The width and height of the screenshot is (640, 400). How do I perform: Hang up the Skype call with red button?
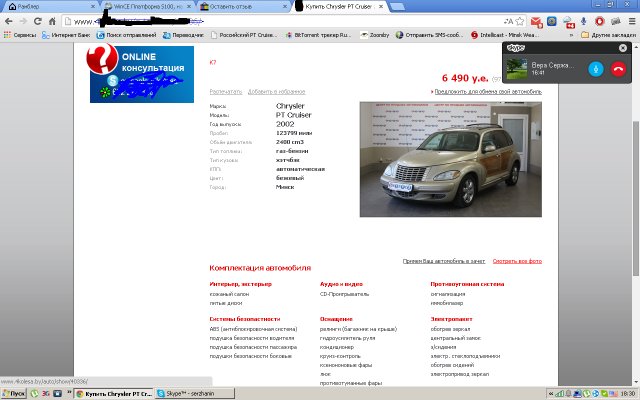619,69
